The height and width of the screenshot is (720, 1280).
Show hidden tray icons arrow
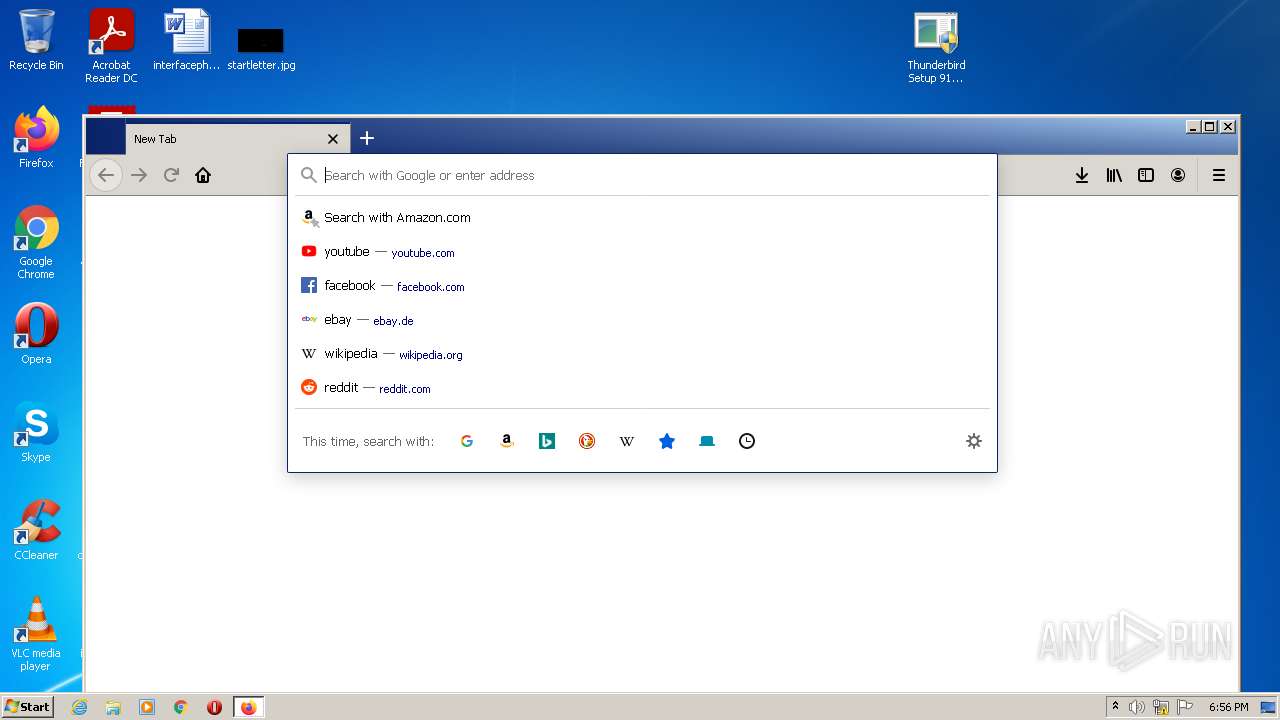pos(1115,707)
